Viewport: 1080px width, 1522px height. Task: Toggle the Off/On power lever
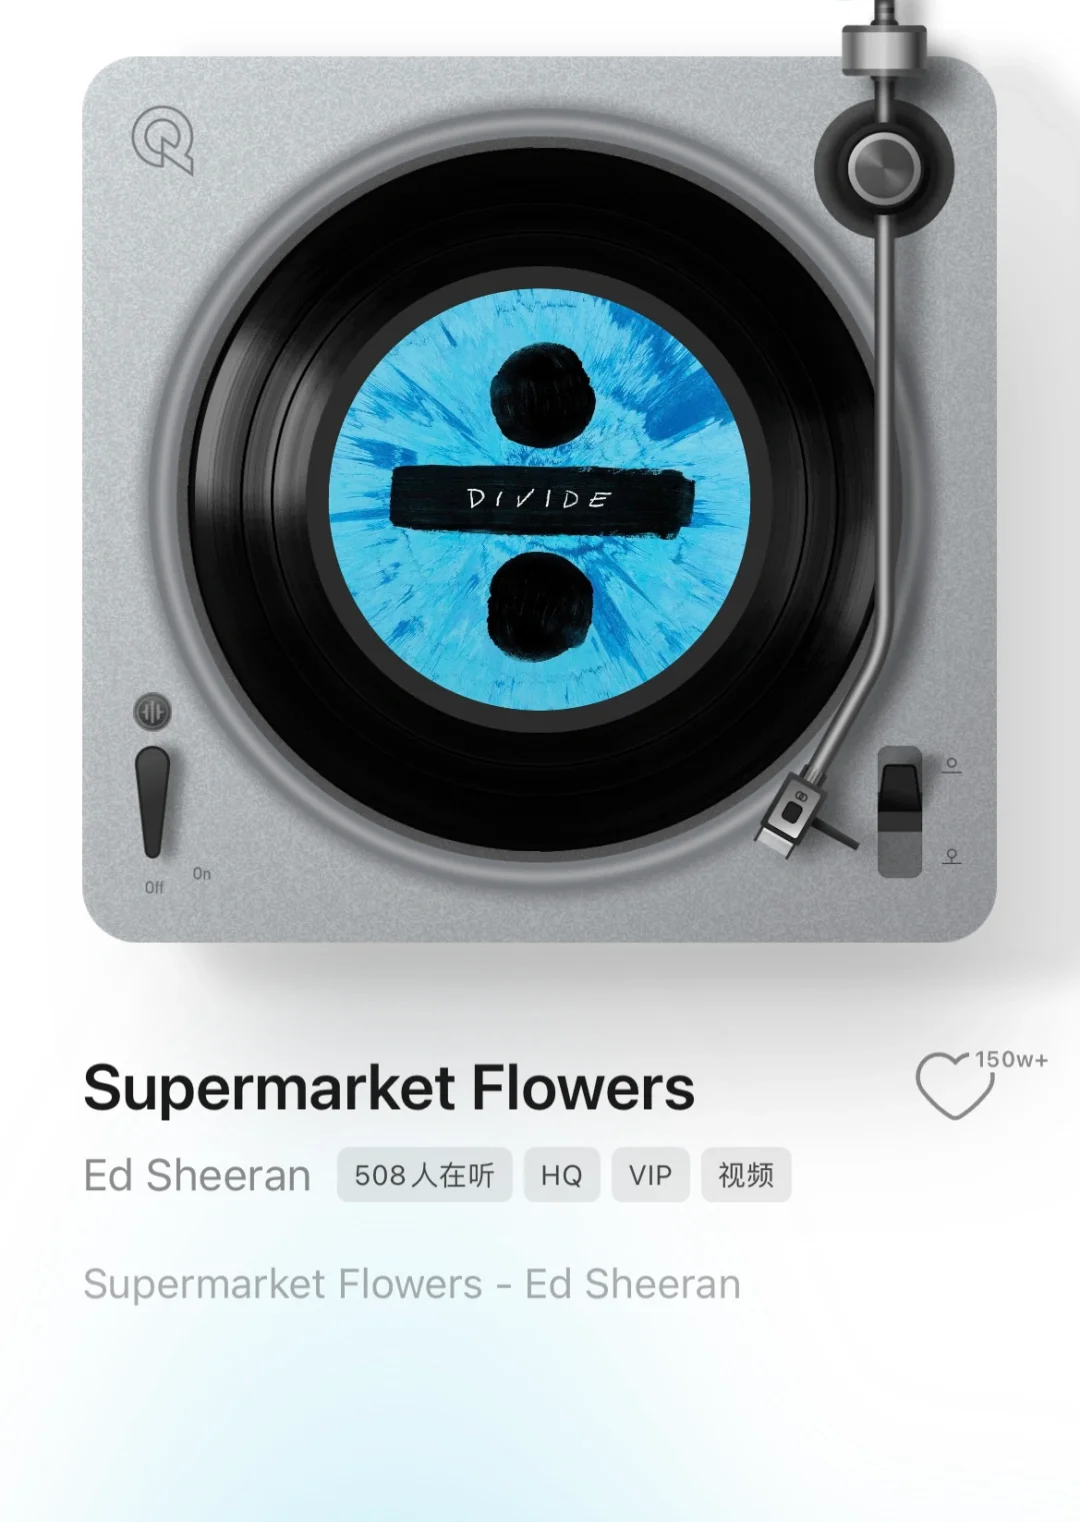(x=152, y=802)
